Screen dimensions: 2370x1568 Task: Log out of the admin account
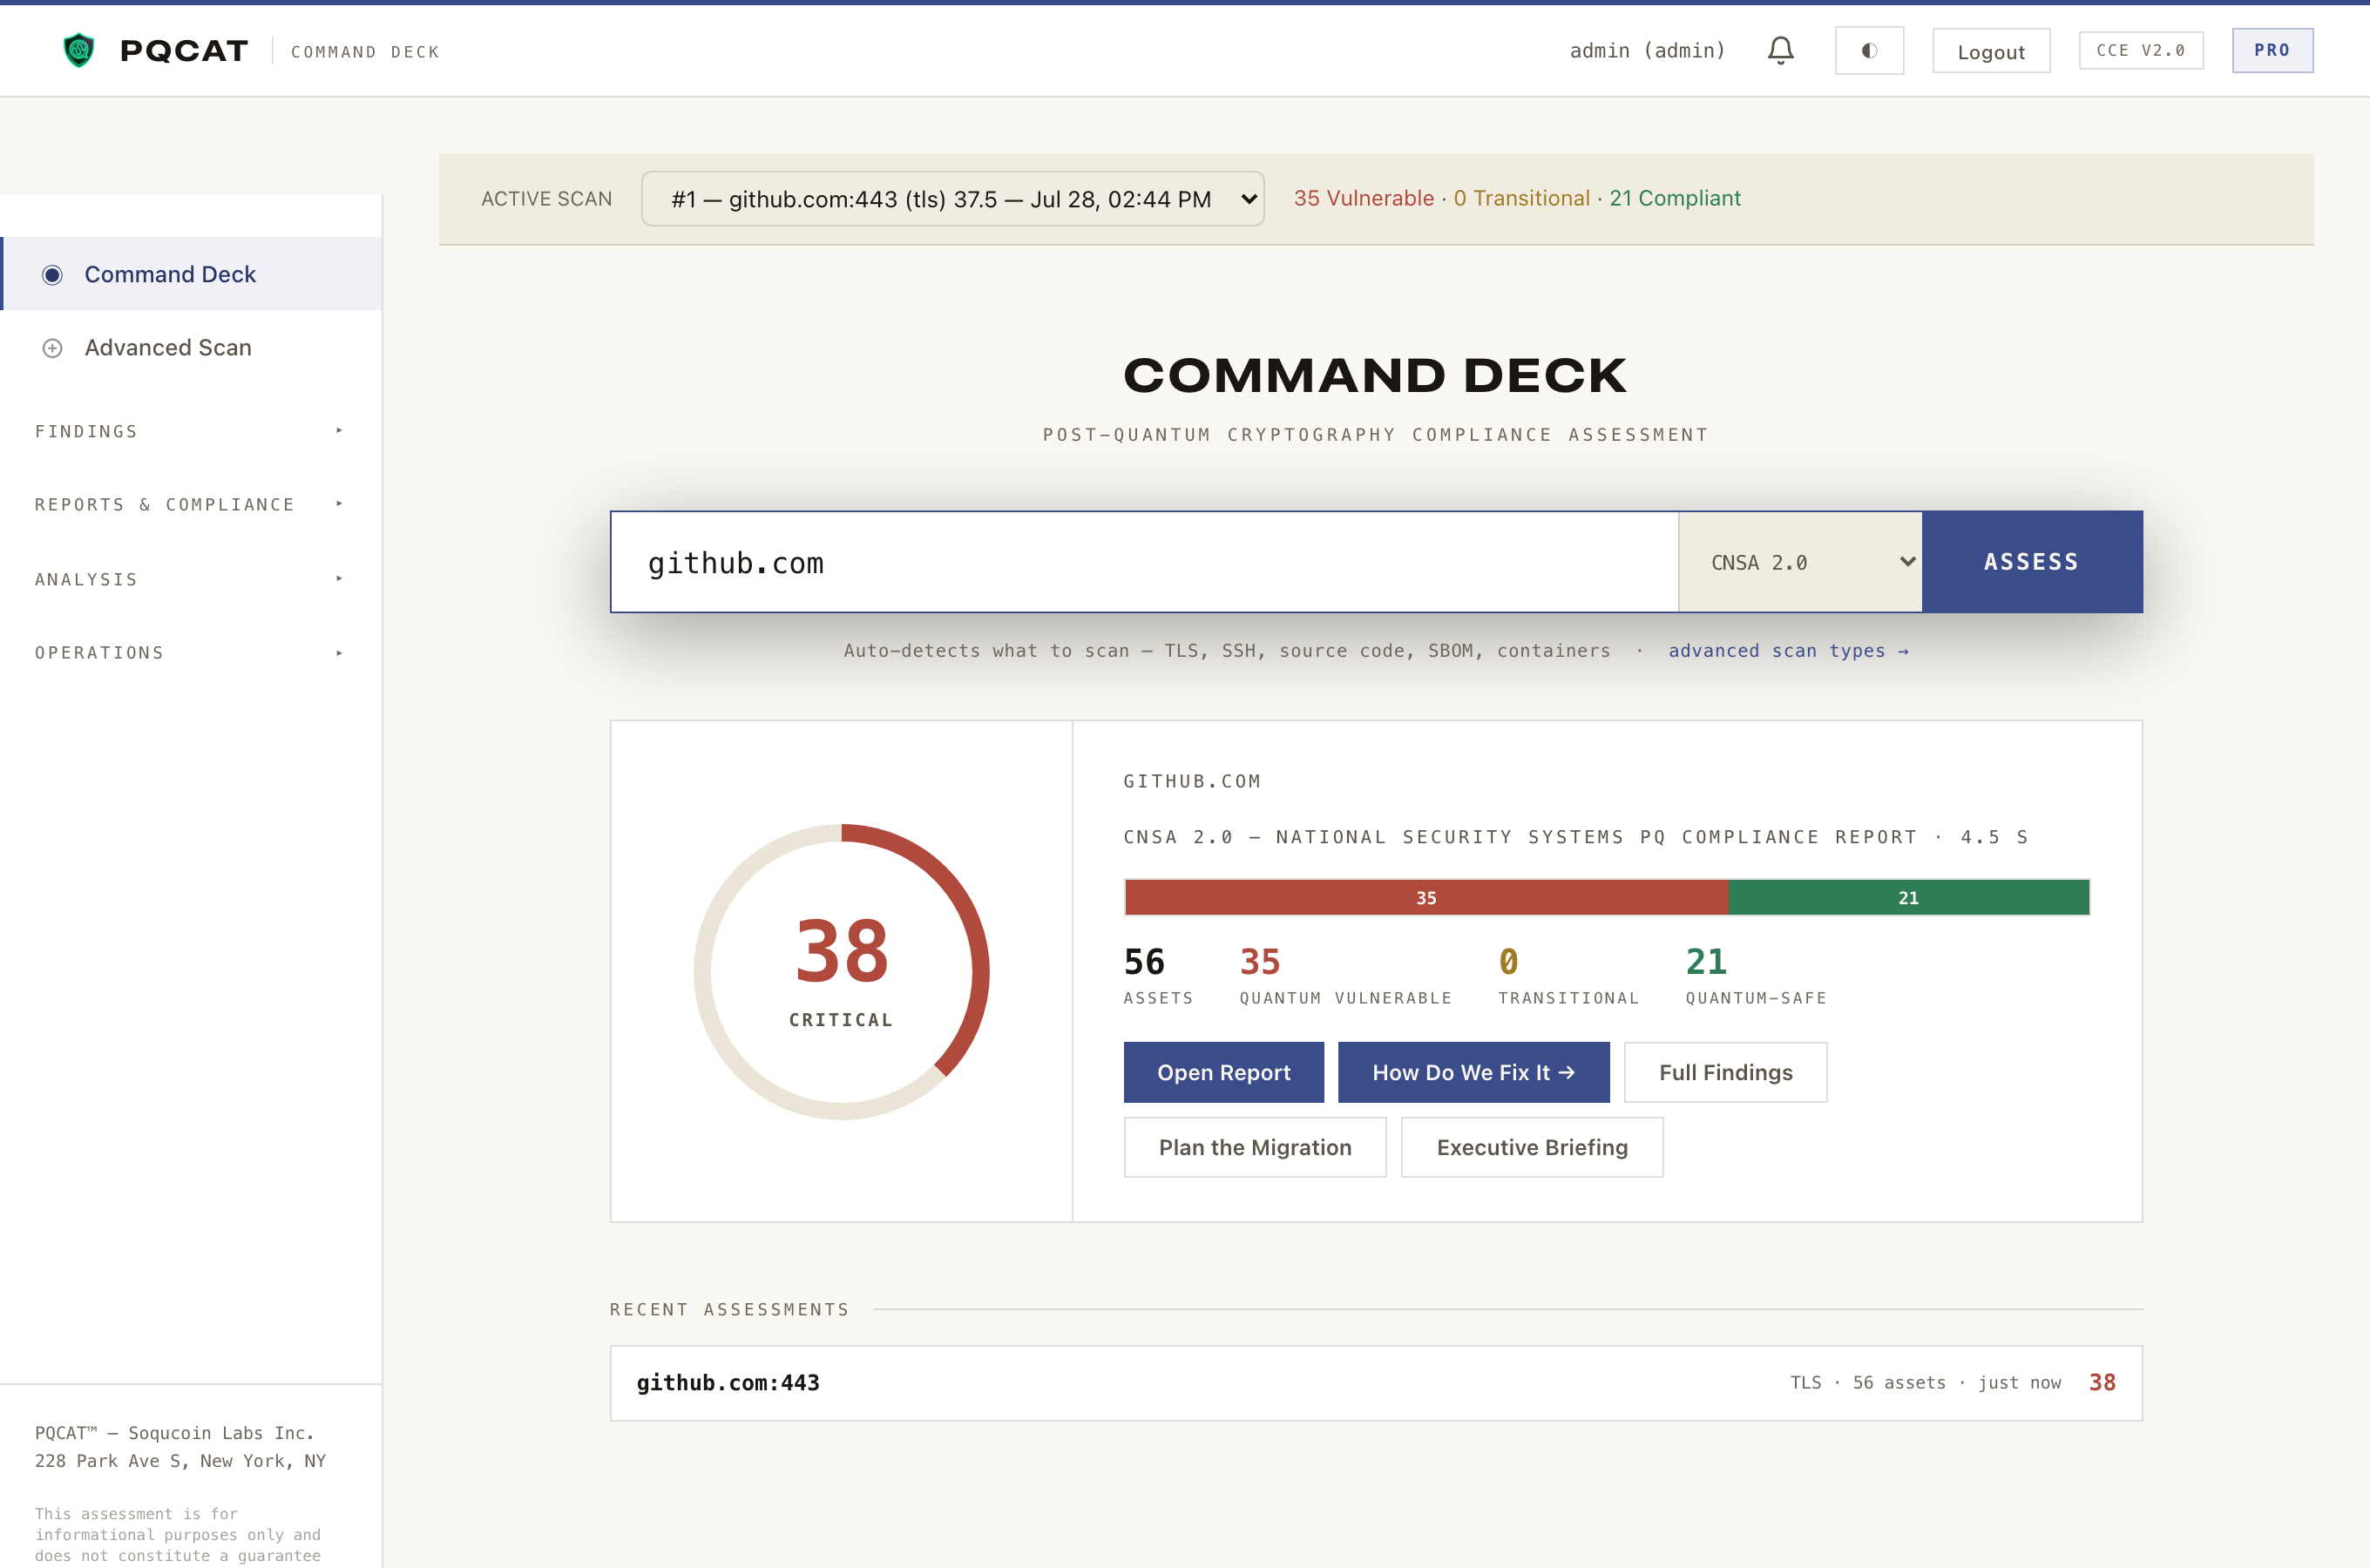point(1990,51)
